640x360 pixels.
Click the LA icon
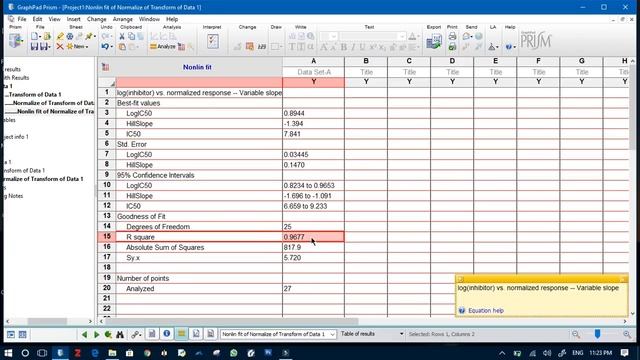(x=492, y=47)
